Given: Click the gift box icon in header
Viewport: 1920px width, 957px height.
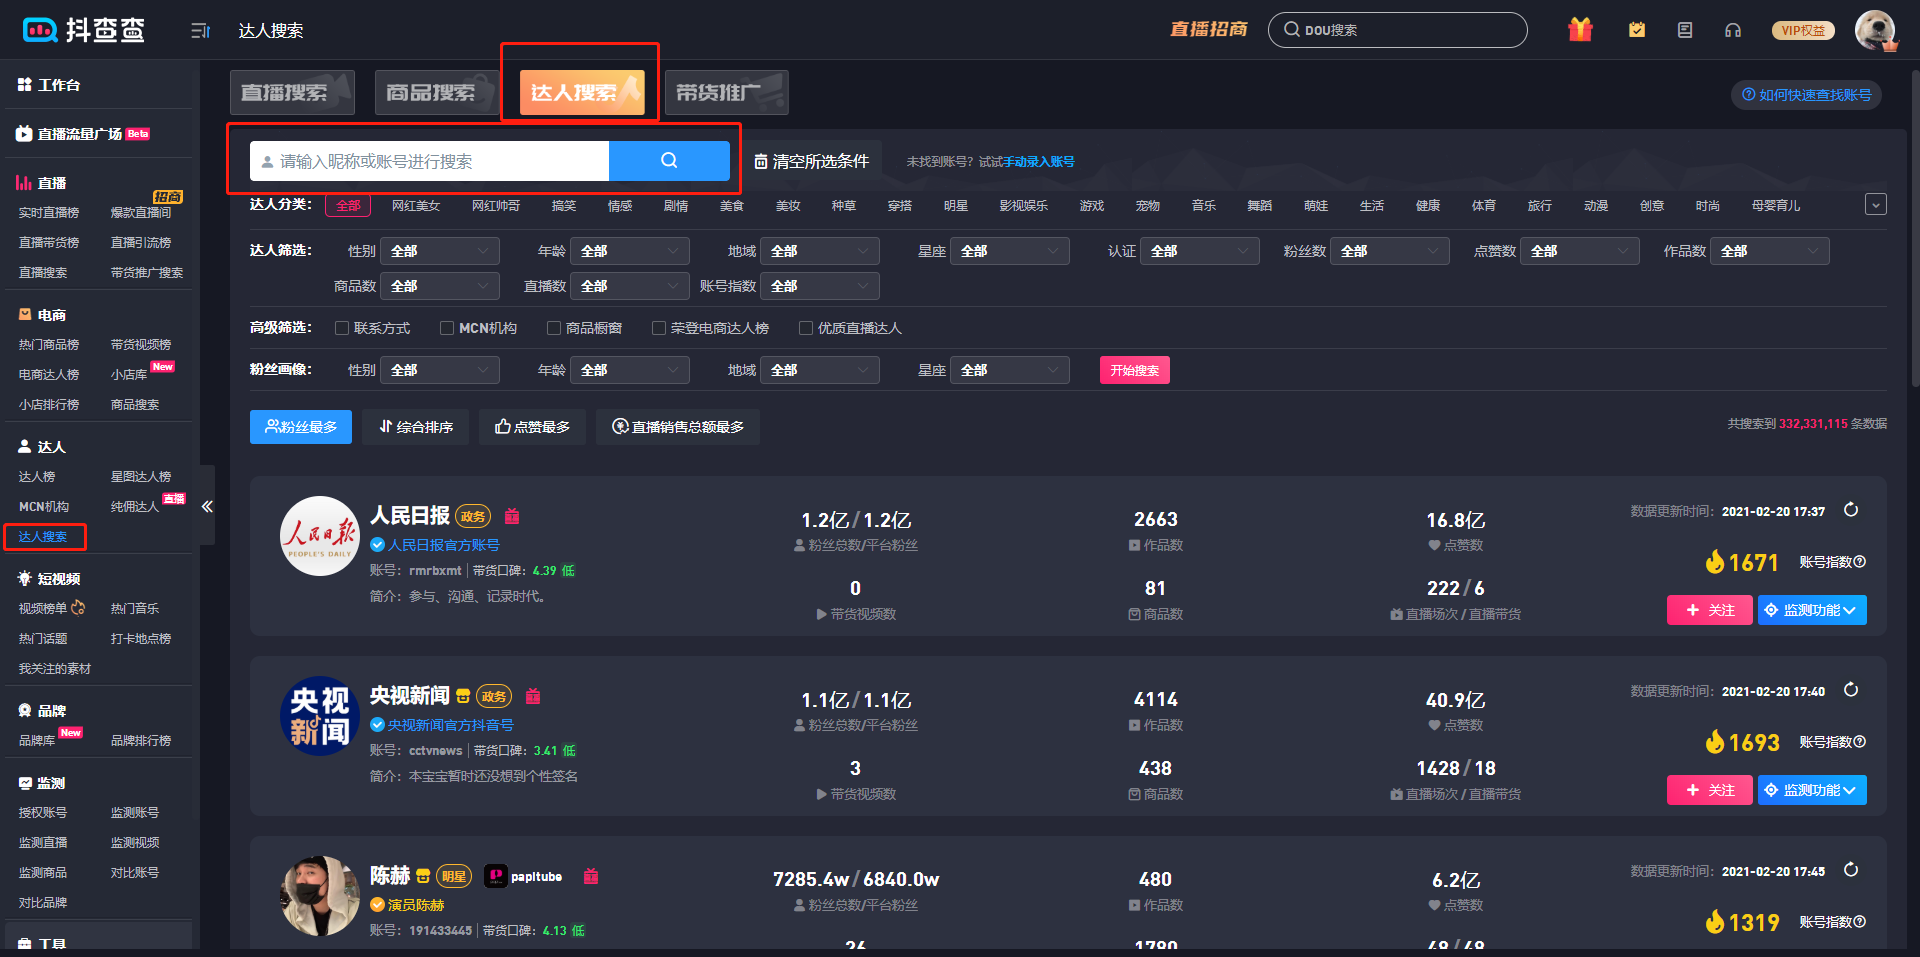Looking at the screenshot, I should click(1580, 30).
